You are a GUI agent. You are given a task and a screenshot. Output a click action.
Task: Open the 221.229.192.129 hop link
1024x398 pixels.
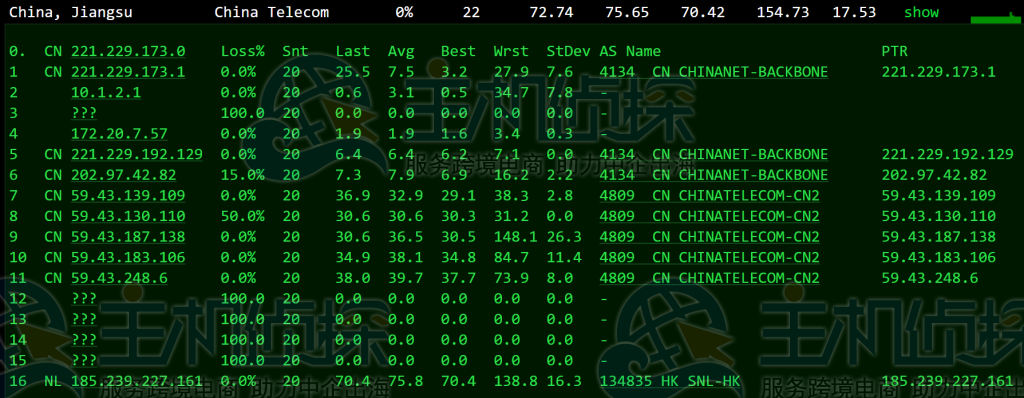point(136,155)
